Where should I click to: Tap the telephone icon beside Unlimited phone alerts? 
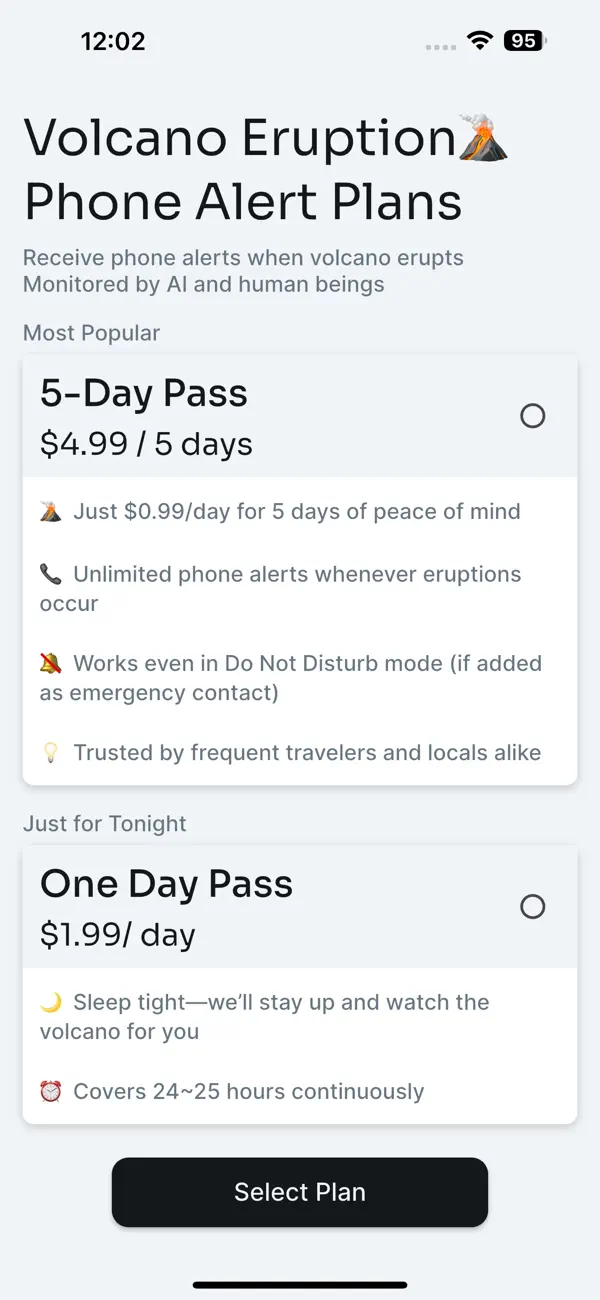[51, 575]
